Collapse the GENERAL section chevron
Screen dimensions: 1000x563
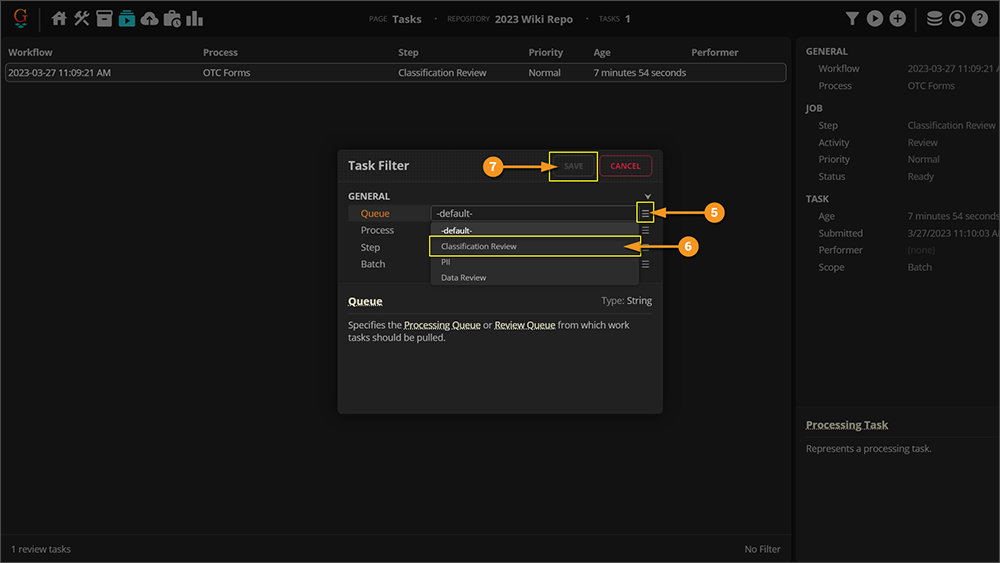(x=648, y=197)
